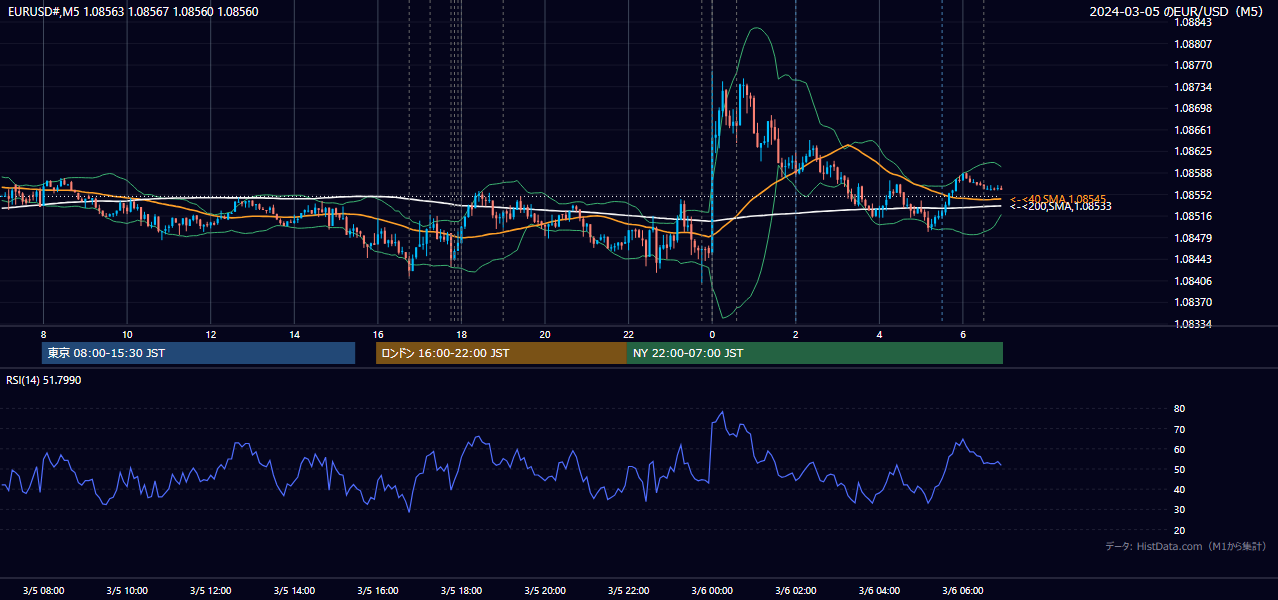Select the ロンドン 16:00-22:00 JST session bar

501,353
